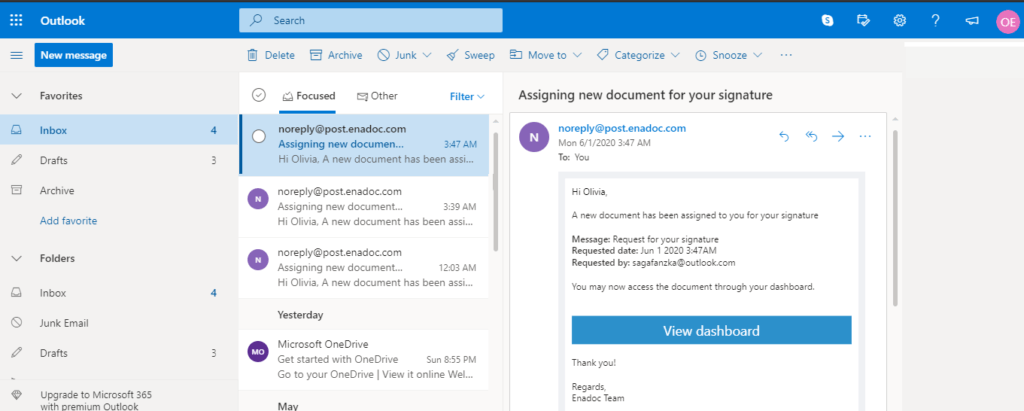Open the app launcher waffle icon
Viewport: 1024px width, 411px height.
coord(16,20)
